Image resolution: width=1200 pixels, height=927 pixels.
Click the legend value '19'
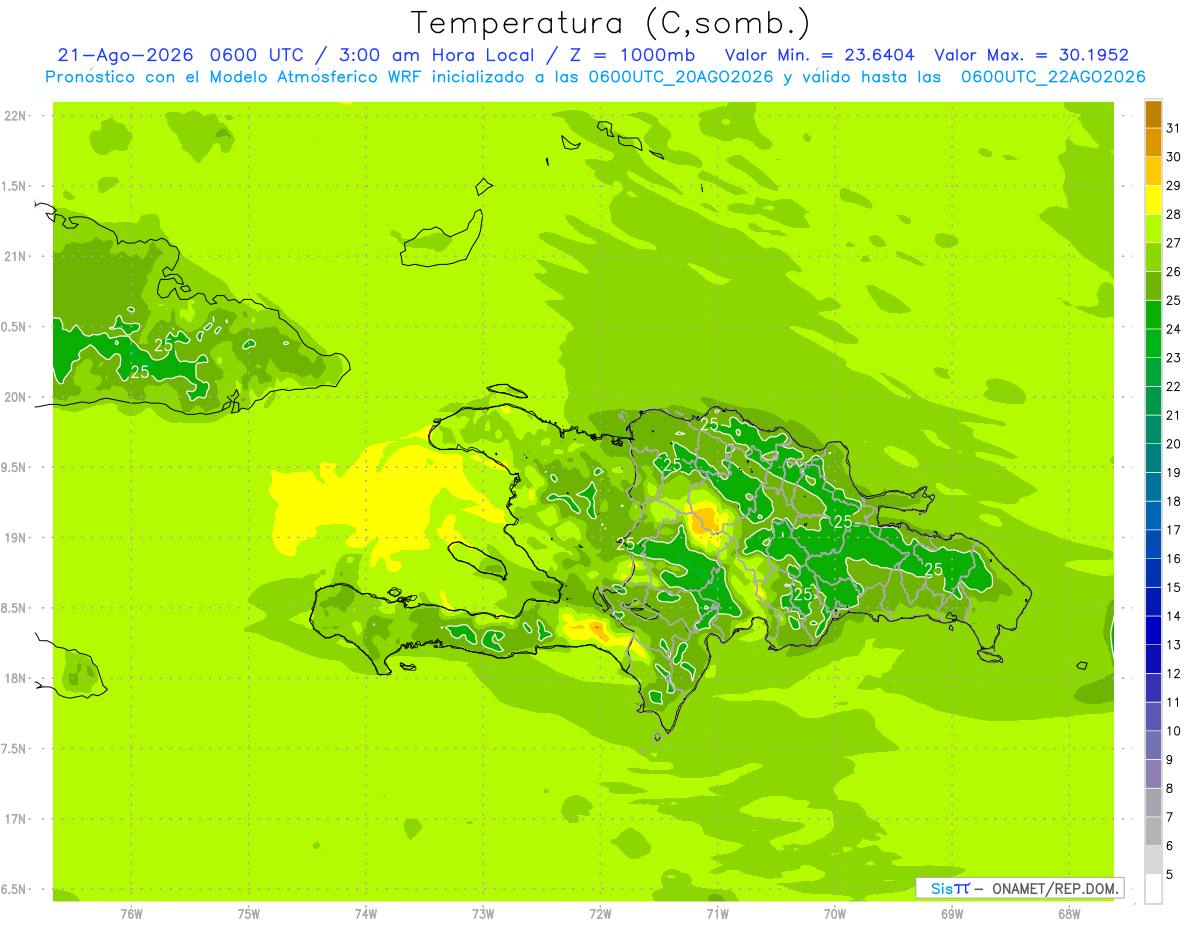click(x=1173, y=473)
